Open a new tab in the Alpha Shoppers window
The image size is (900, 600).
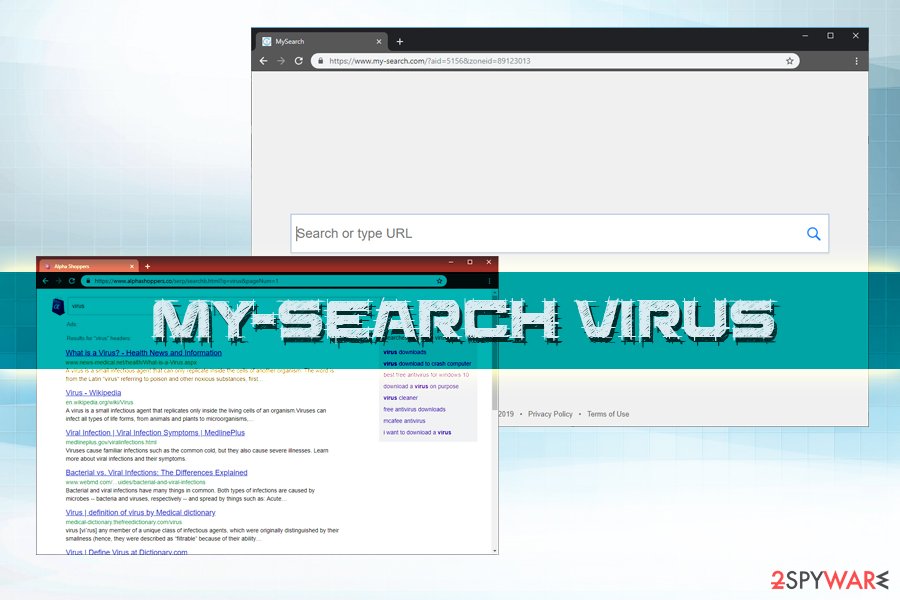(148, 266)
